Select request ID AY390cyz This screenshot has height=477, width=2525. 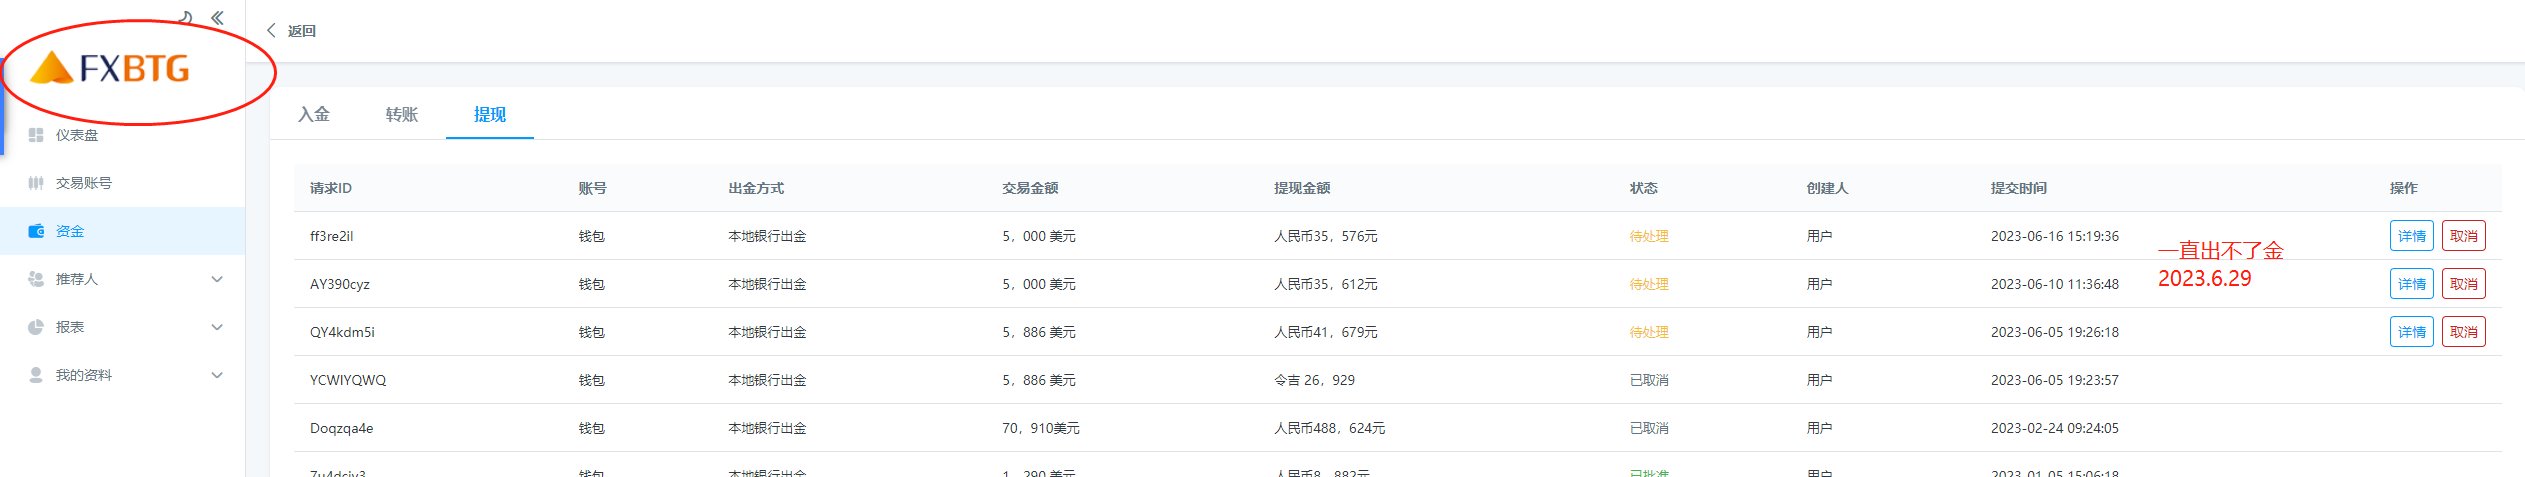click(x=340, y=284)
